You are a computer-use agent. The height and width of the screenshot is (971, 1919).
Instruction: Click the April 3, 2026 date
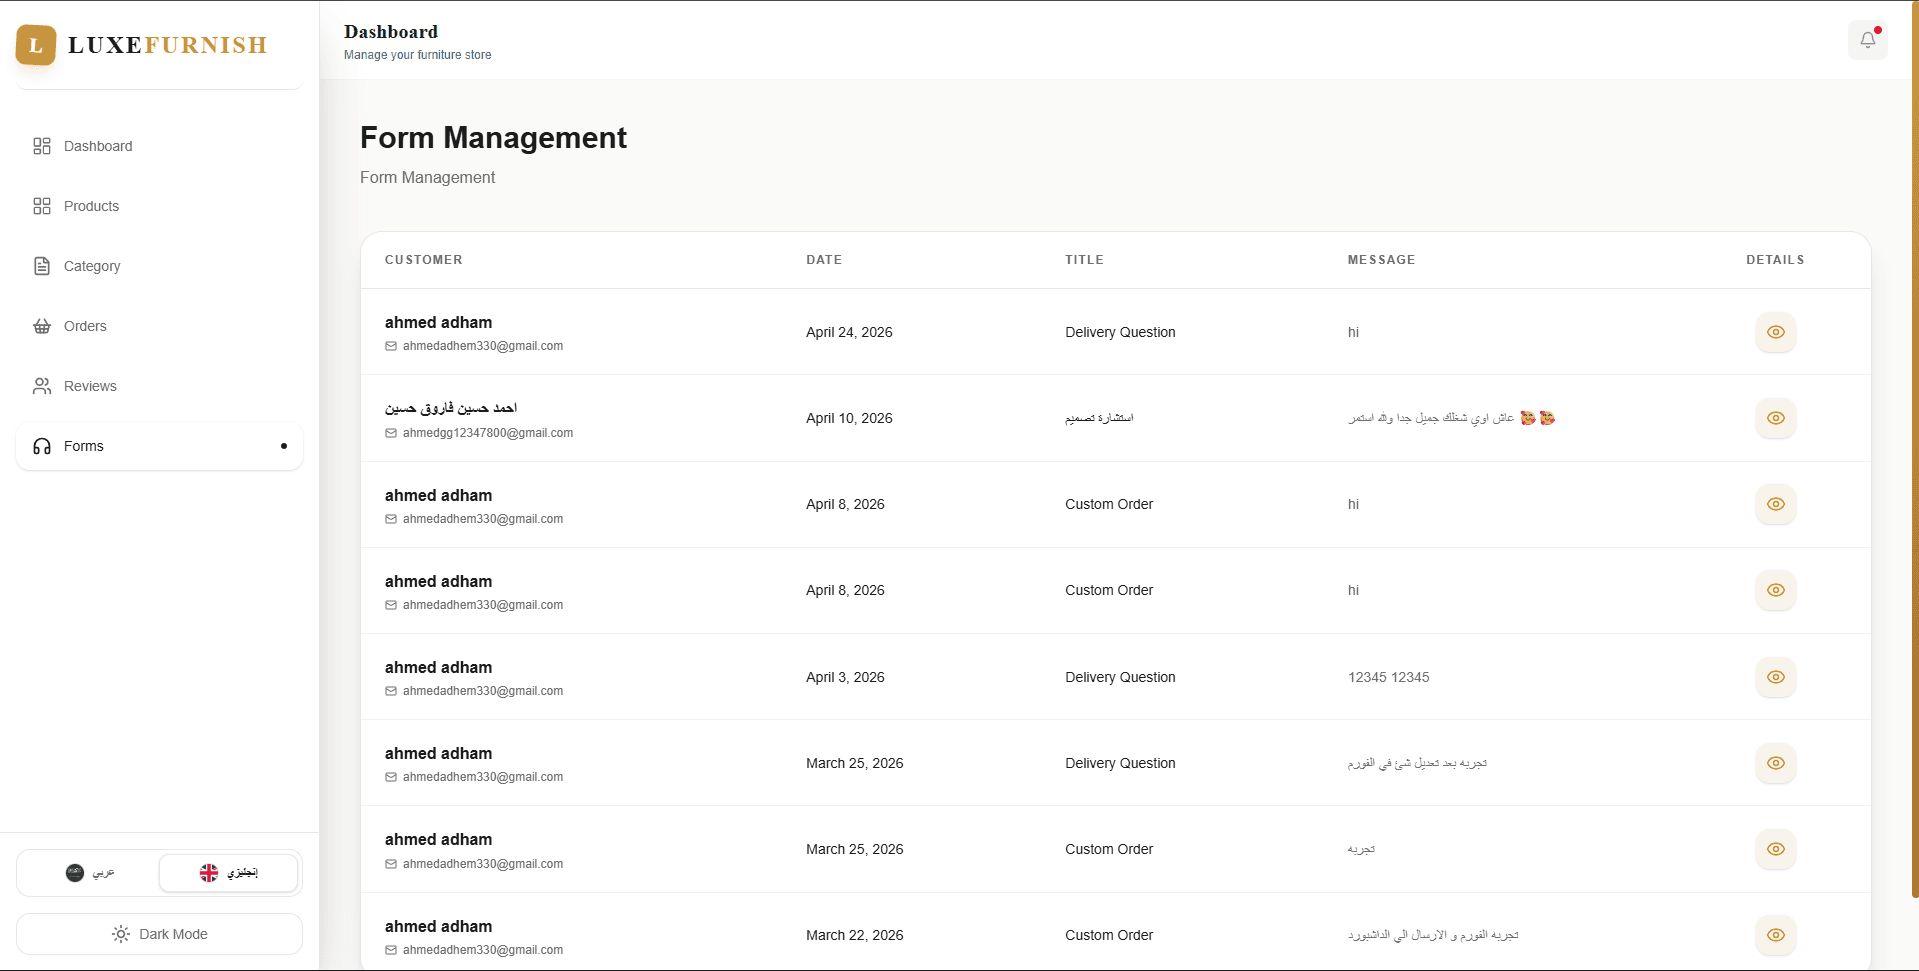point(845,677)
